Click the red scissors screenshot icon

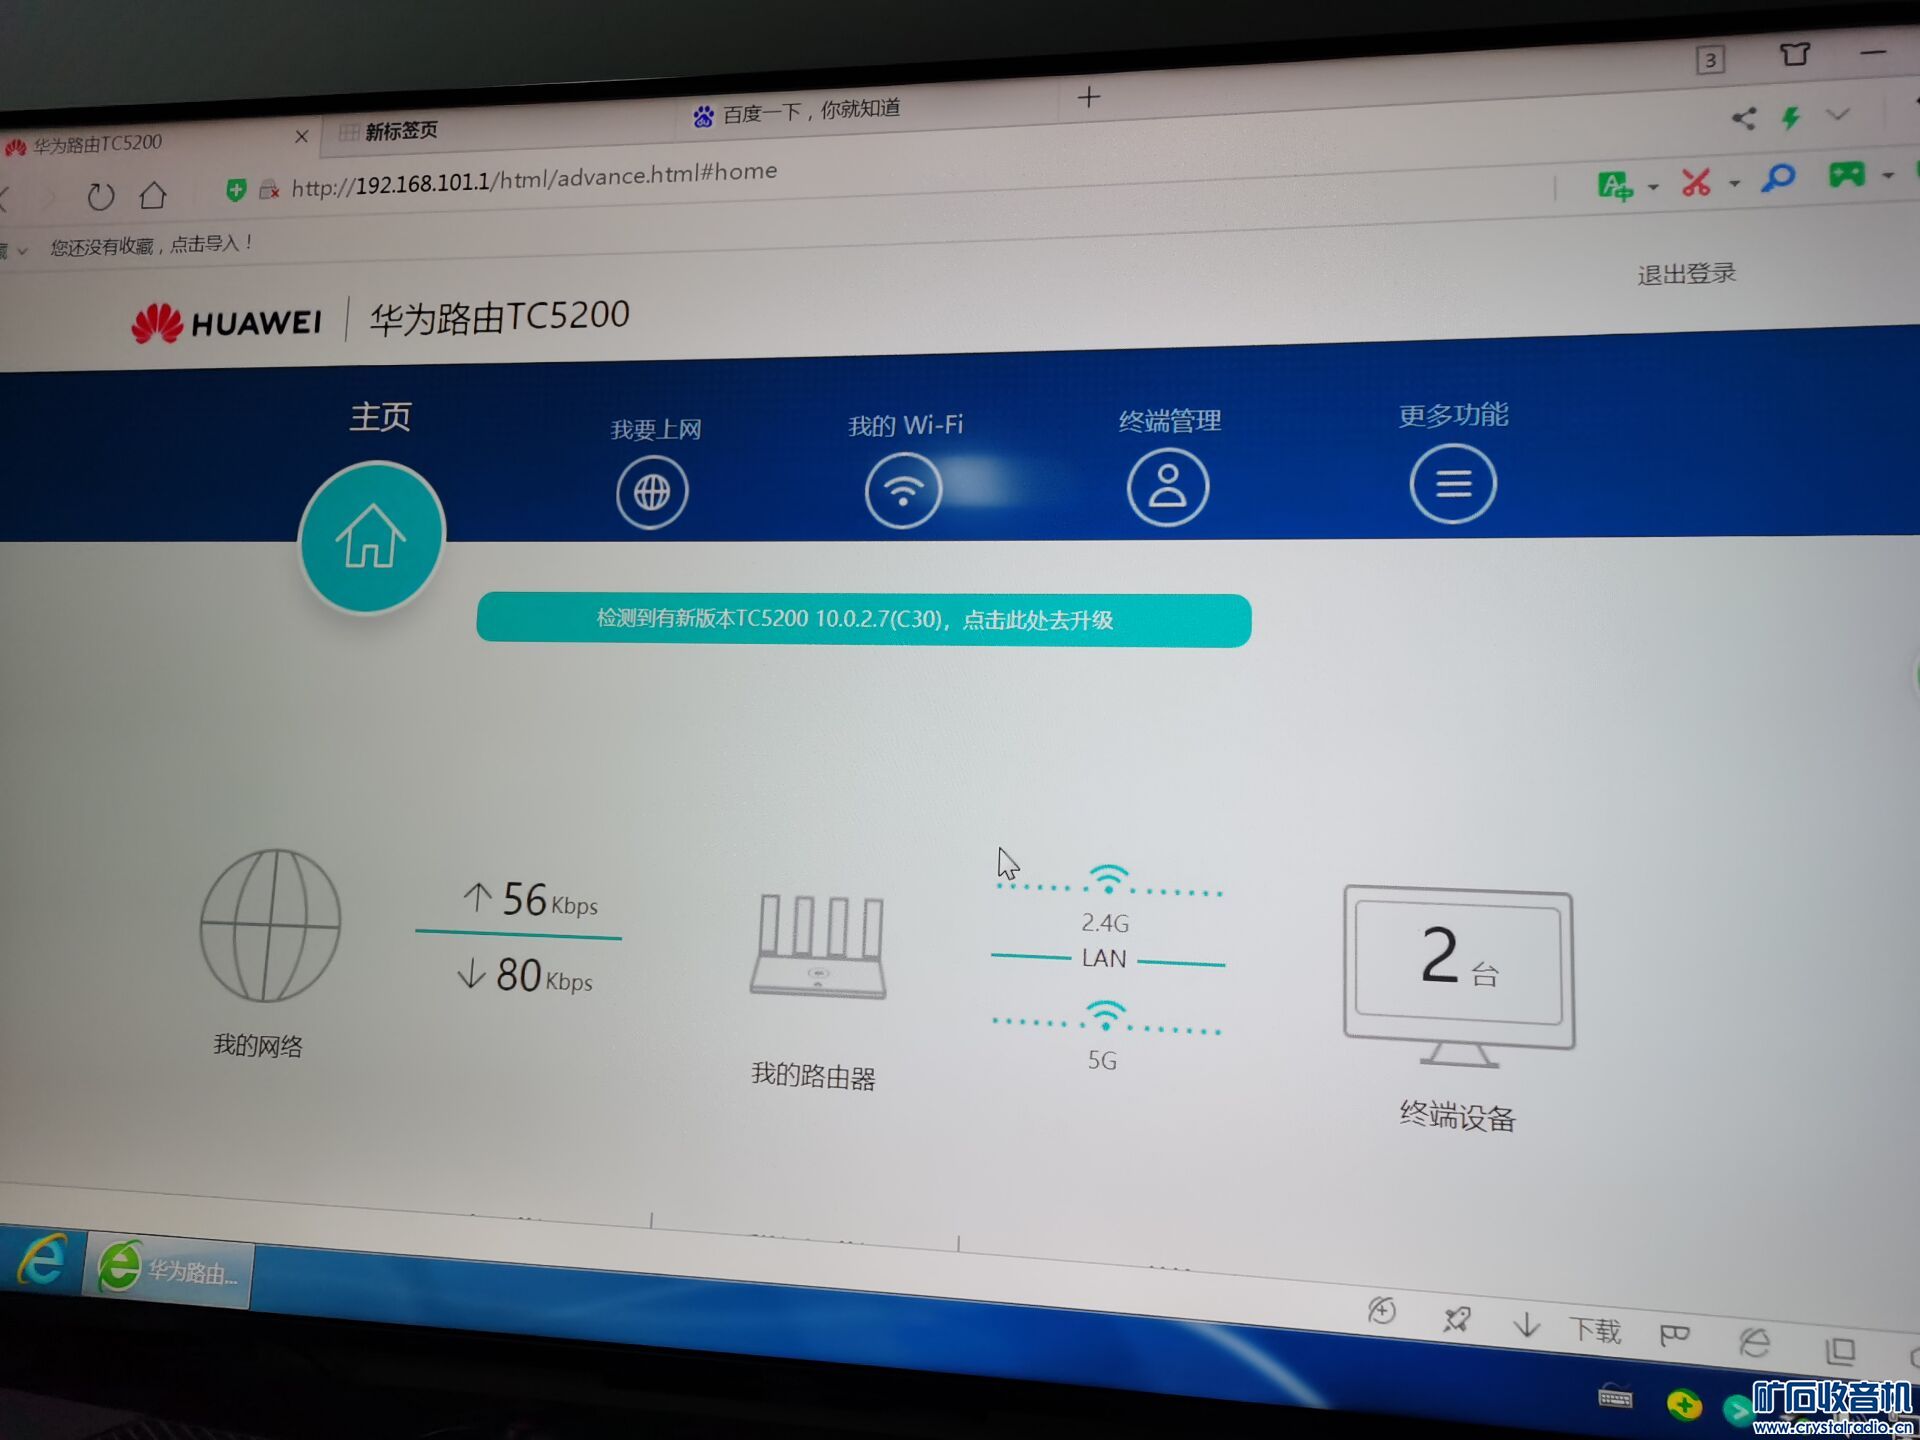1696,183
